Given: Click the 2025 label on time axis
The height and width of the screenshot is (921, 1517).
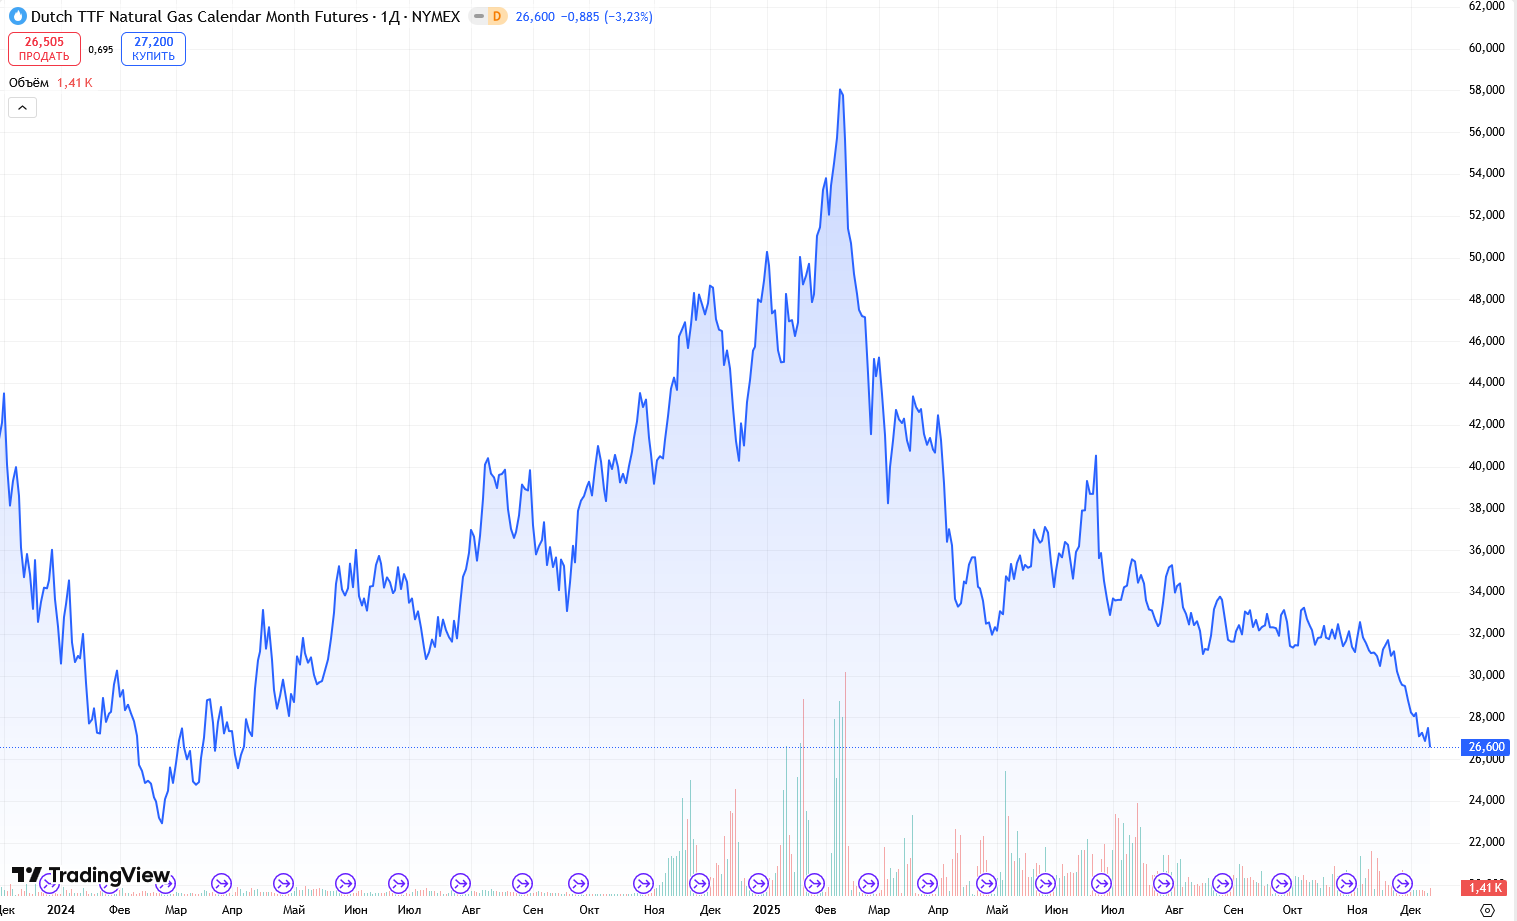Looking at the screenshot, I should (x=766, y=909).
